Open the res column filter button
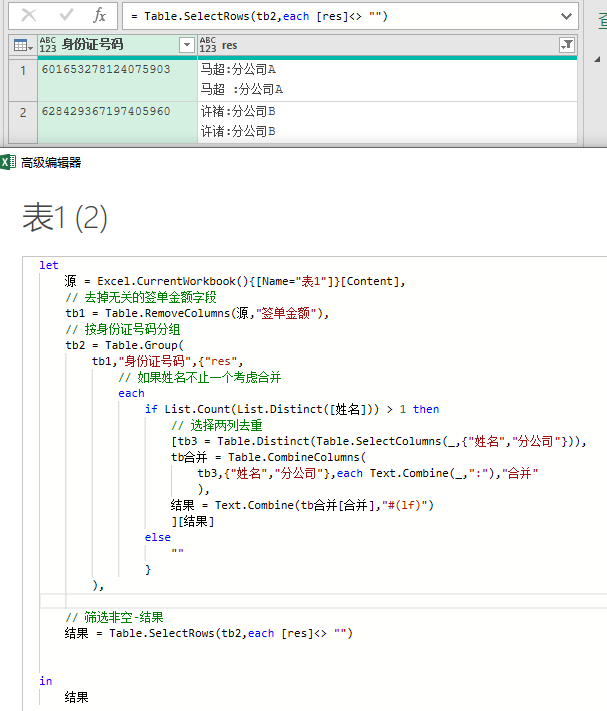607x711 pixels. 567,45
